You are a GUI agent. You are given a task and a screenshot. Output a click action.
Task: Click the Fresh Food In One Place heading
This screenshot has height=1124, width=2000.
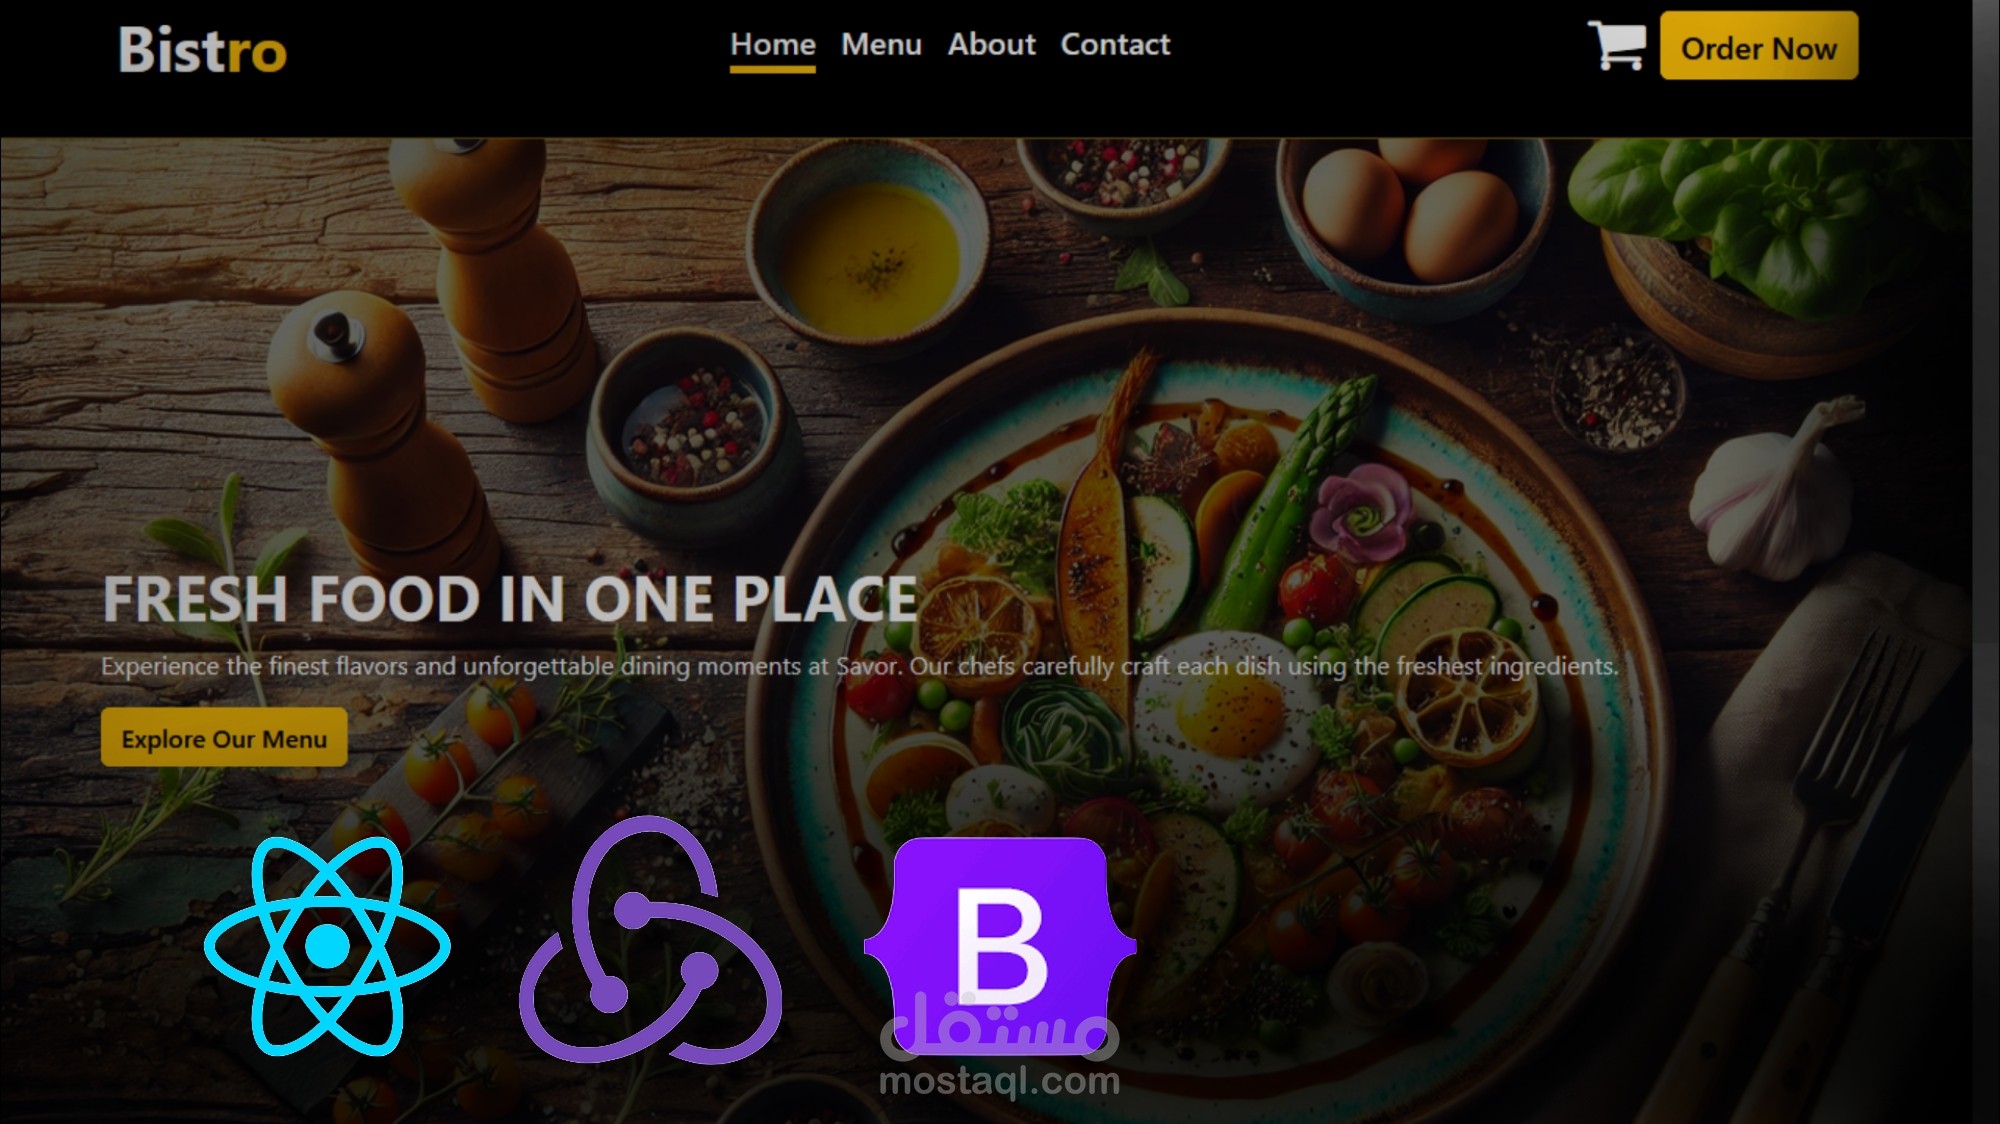click(x=510, y=599)
